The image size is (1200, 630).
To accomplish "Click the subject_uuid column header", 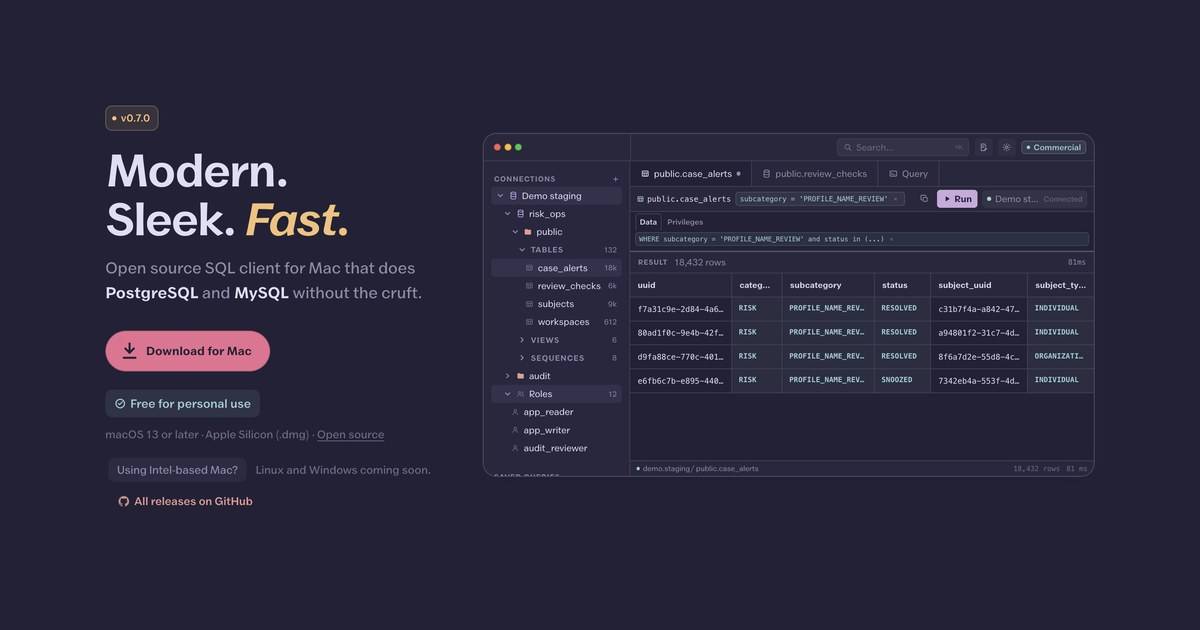I will coord(978,285).
